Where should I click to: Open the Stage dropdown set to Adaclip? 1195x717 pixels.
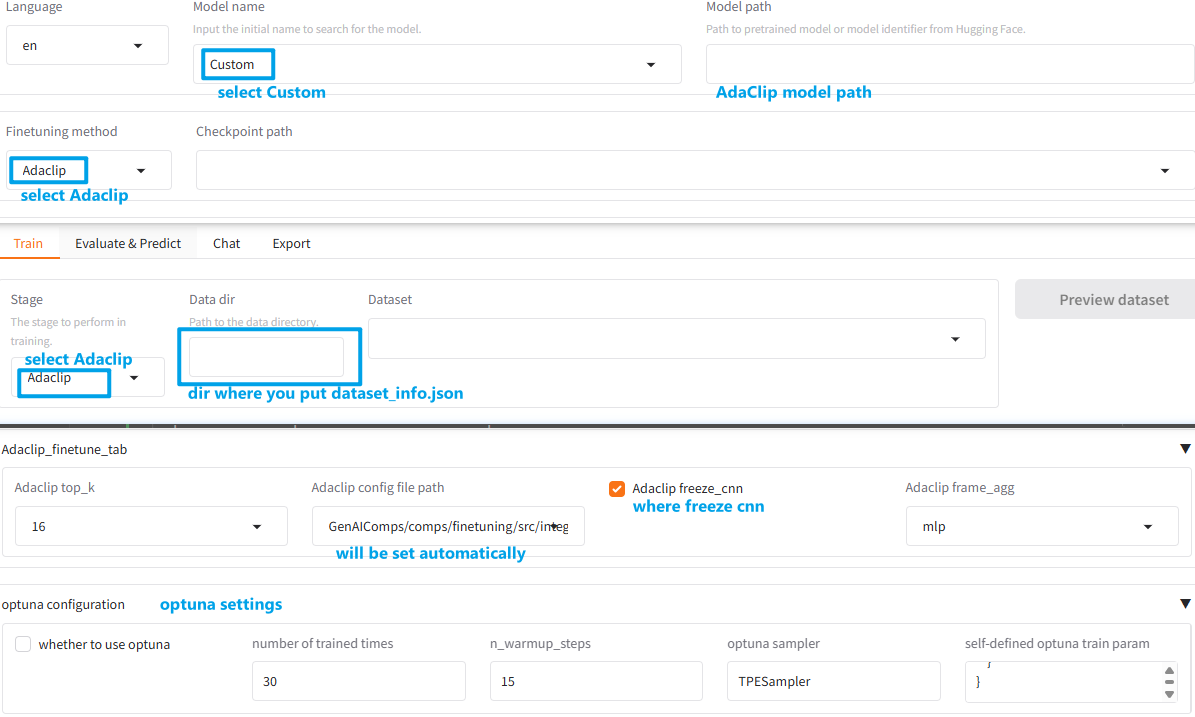(133, 378)
